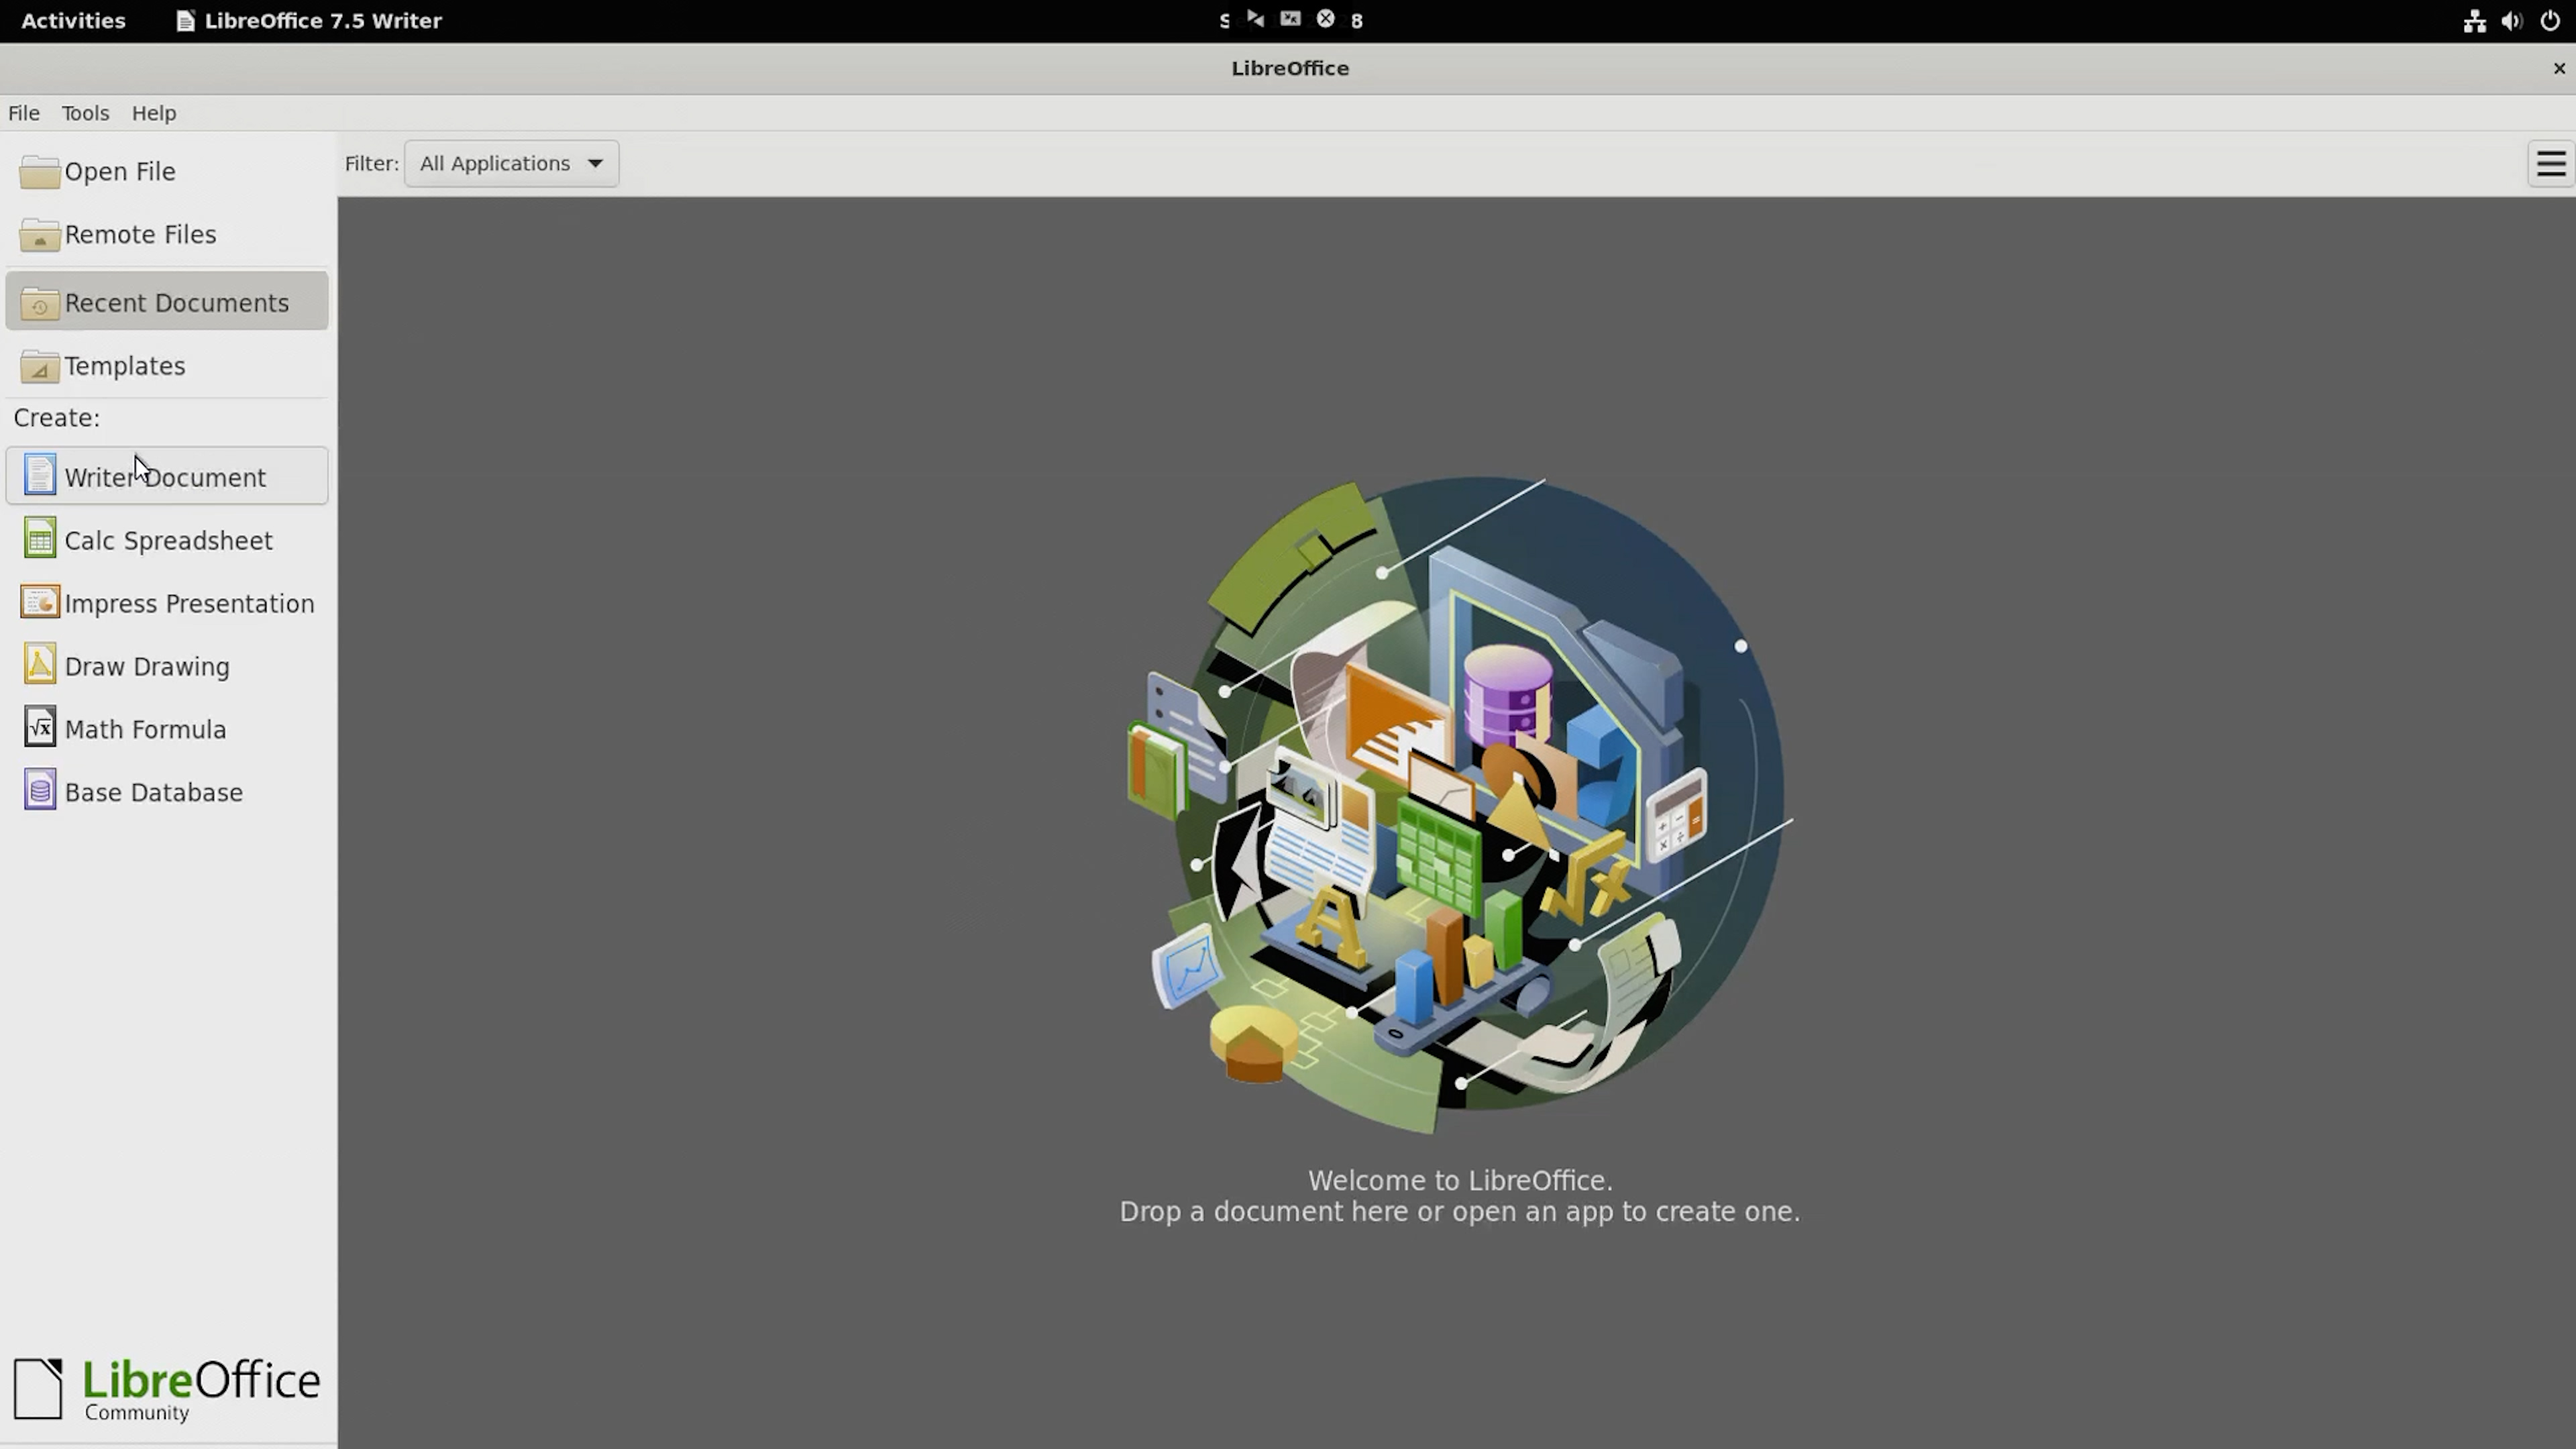Click the LibreOffice Community logo
2576x1449 pixels.
click(x=167, y=1388)
